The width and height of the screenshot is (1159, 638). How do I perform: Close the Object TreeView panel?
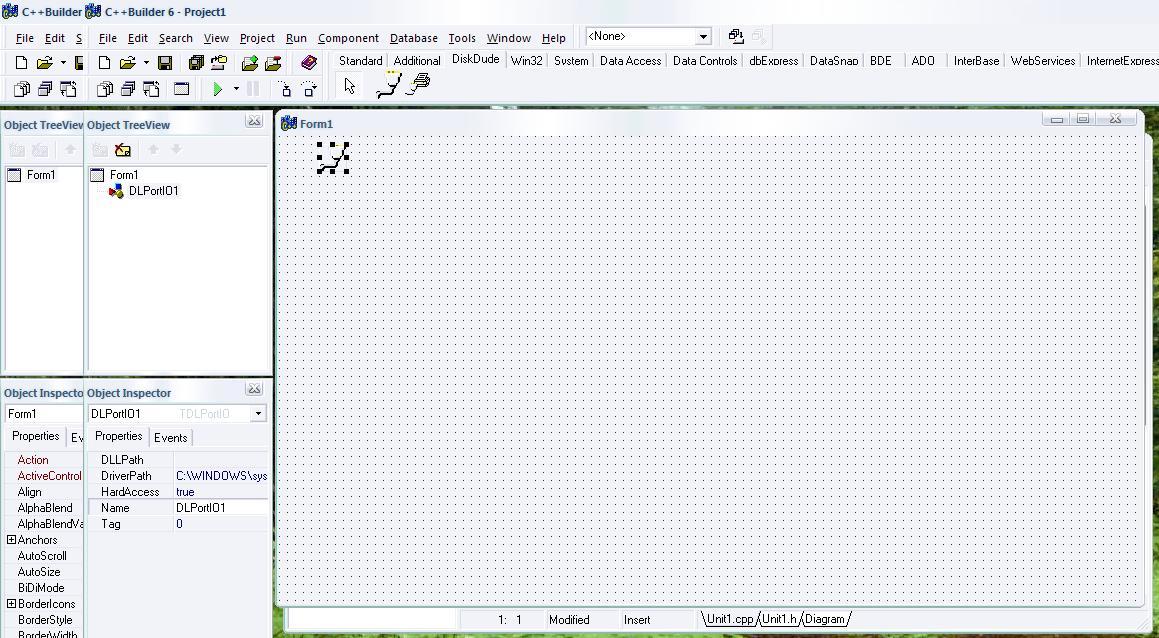(x=254, y=121)
